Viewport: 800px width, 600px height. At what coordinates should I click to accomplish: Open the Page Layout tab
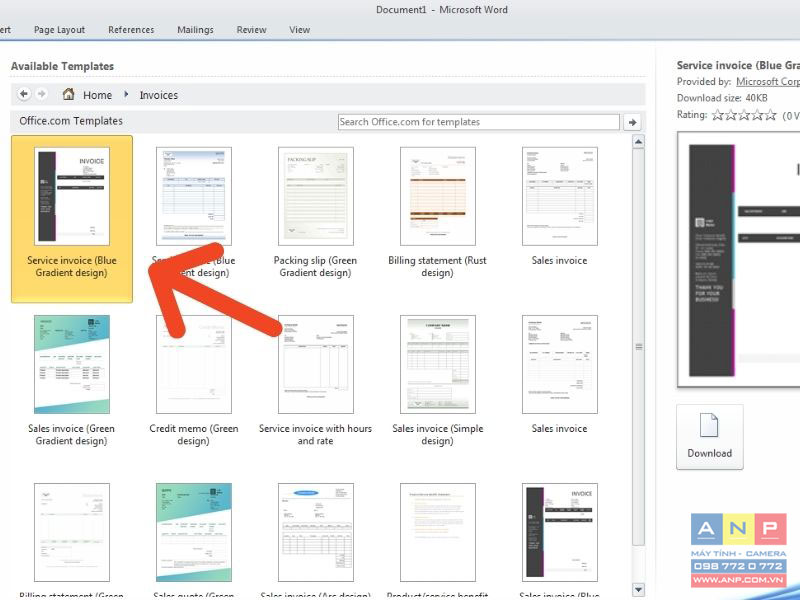(59, 30)
